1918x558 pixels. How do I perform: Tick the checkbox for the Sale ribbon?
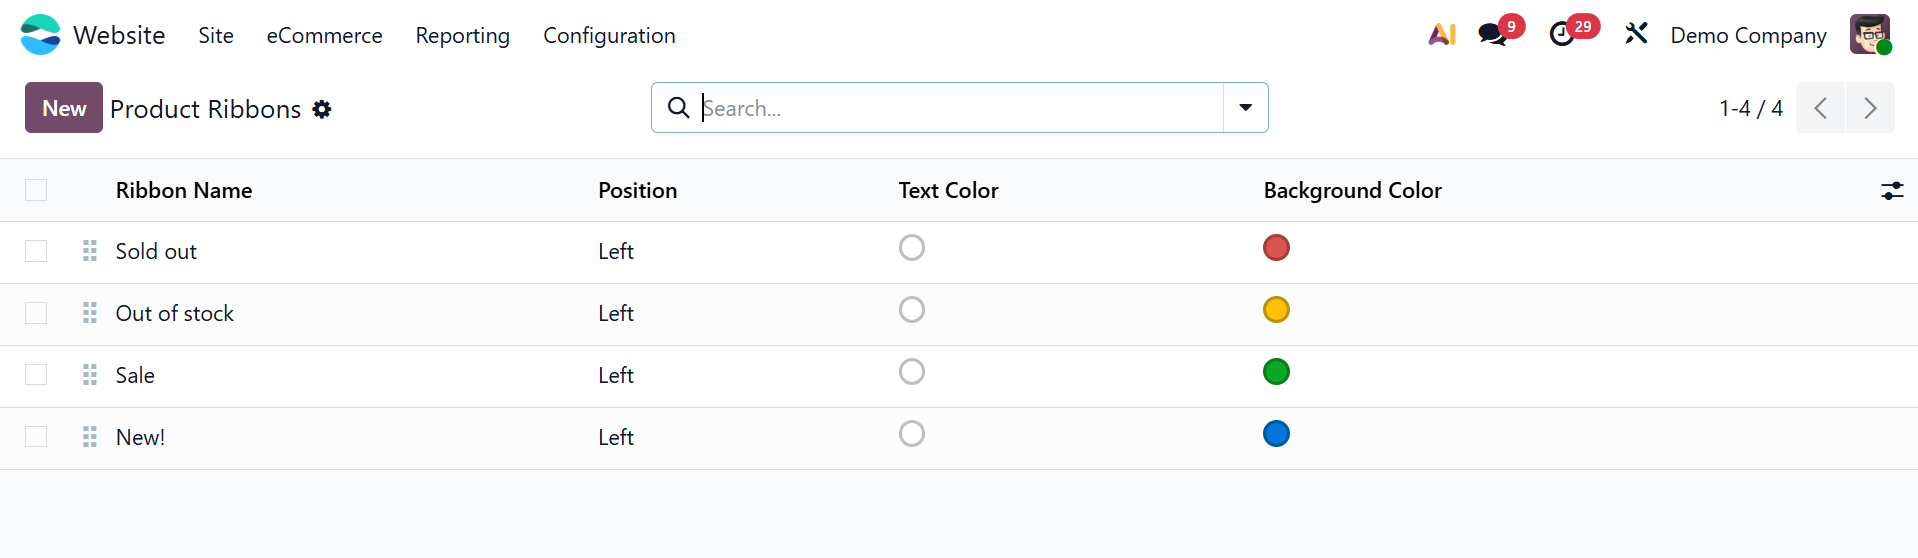pyautogui.click(x=36, y=375)
